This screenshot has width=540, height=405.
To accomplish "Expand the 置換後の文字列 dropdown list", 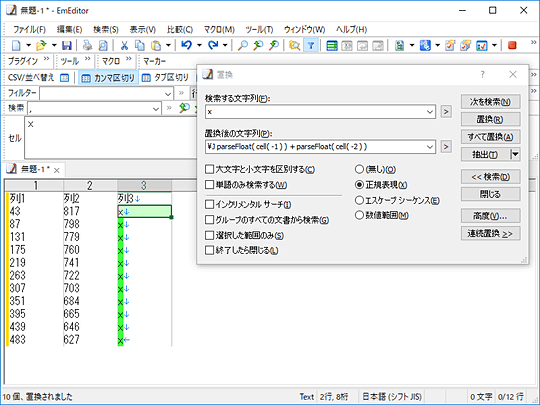I will [x=430, y=147].
